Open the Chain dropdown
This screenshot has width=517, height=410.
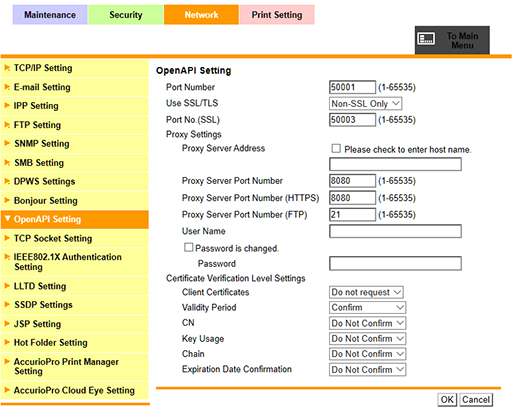[x=367, y=354]
